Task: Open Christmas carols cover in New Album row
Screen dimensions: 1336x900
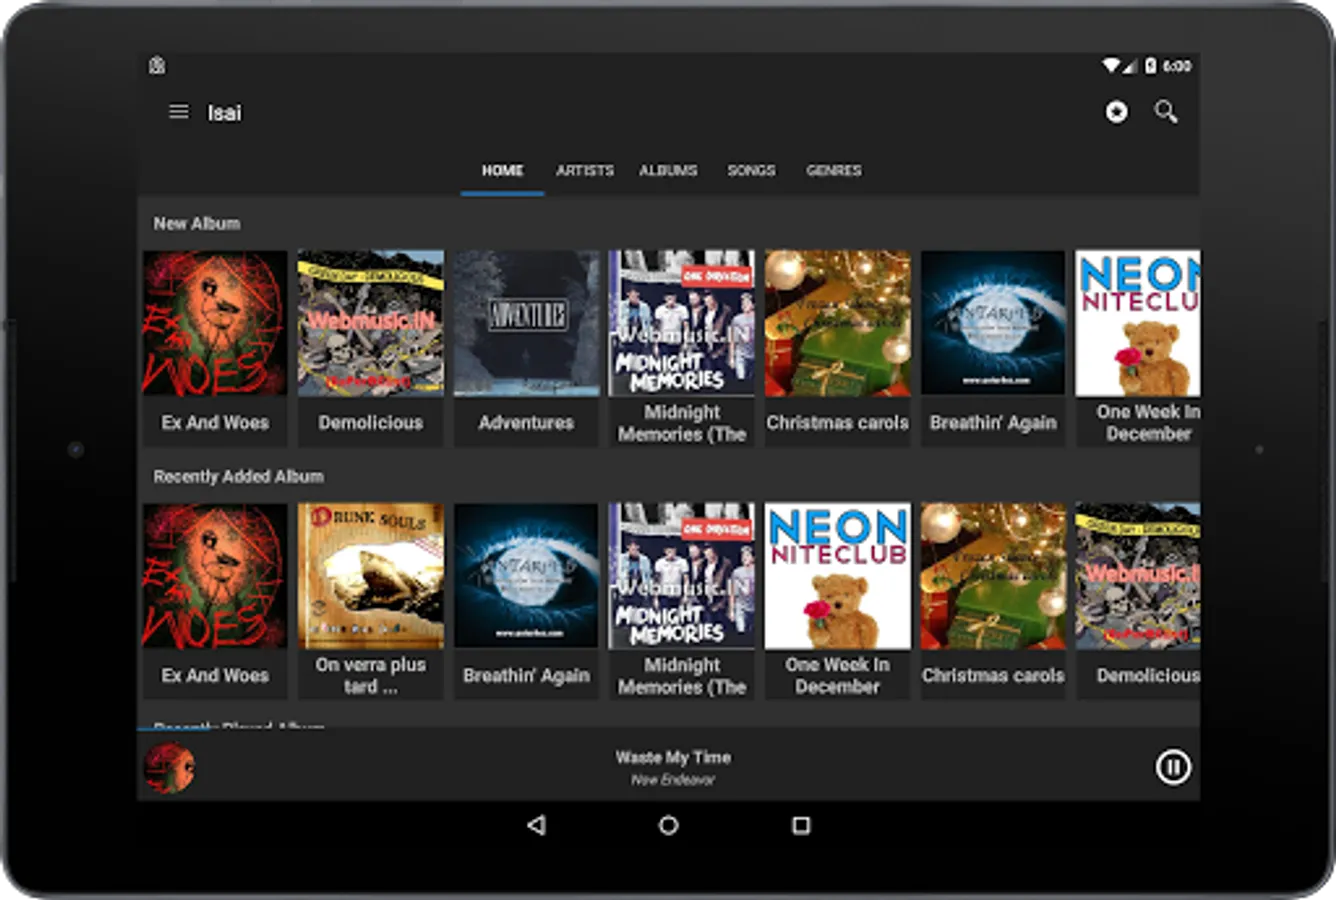Action: 838,323
